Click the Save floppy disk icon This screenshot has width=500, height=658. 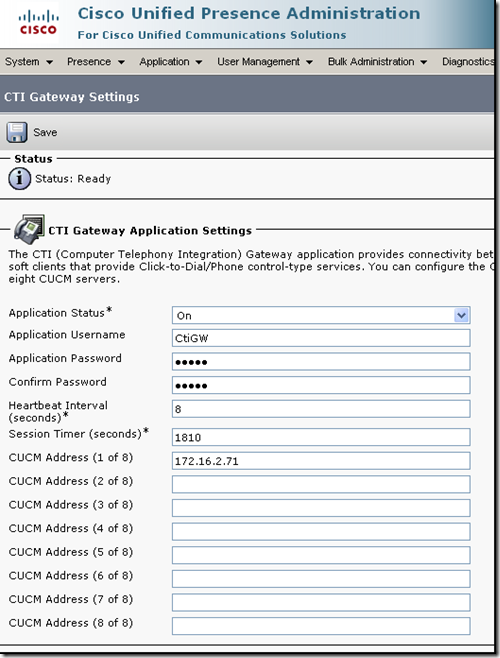[x=17, y=132]
